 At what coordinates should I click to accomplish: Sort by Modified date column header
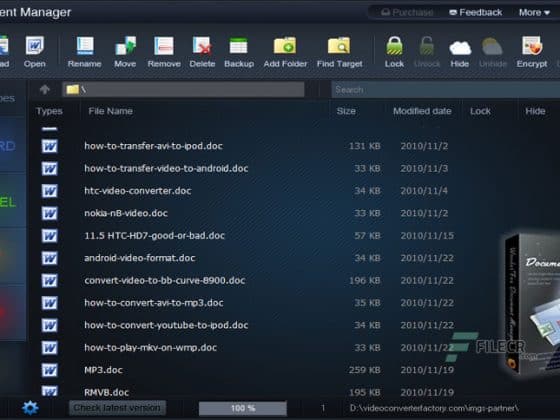point(422,111)
